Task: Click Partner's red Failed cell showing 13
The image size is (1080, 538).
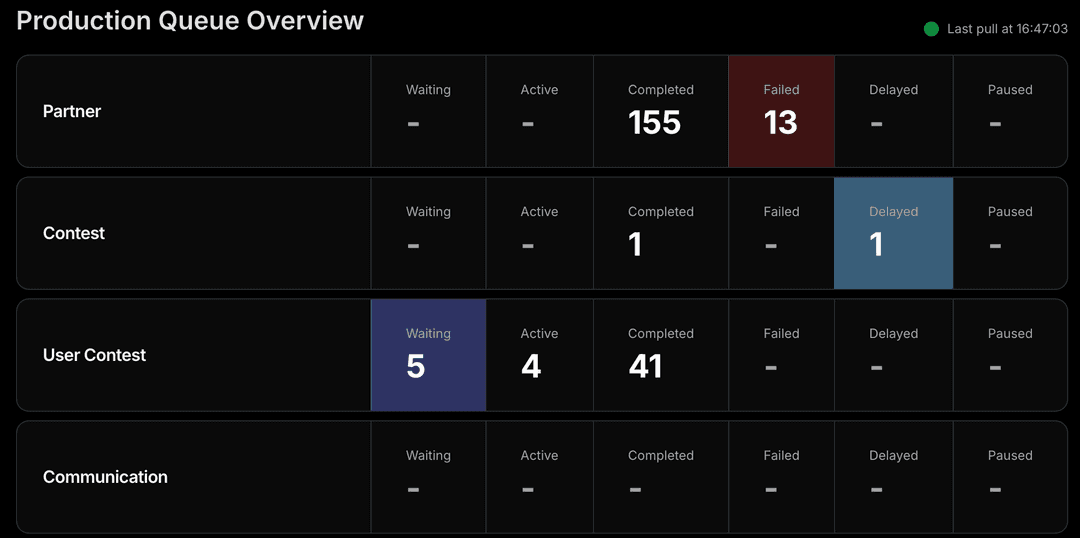Action: point(781,111)
